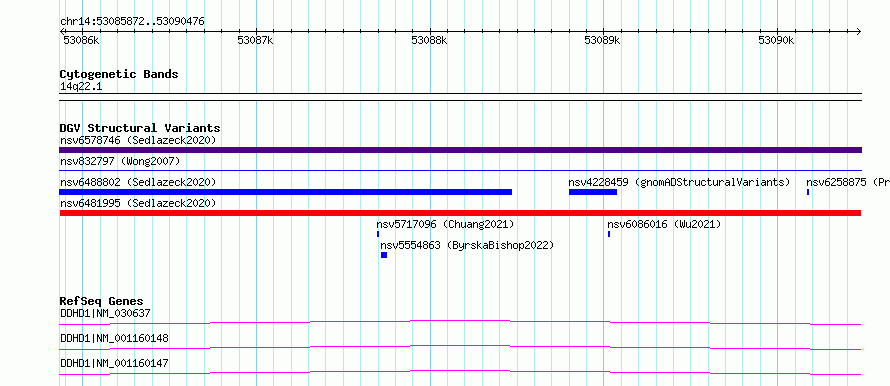Select the DDHD1|NM_030637 transcript label

[x=105, y=313]
